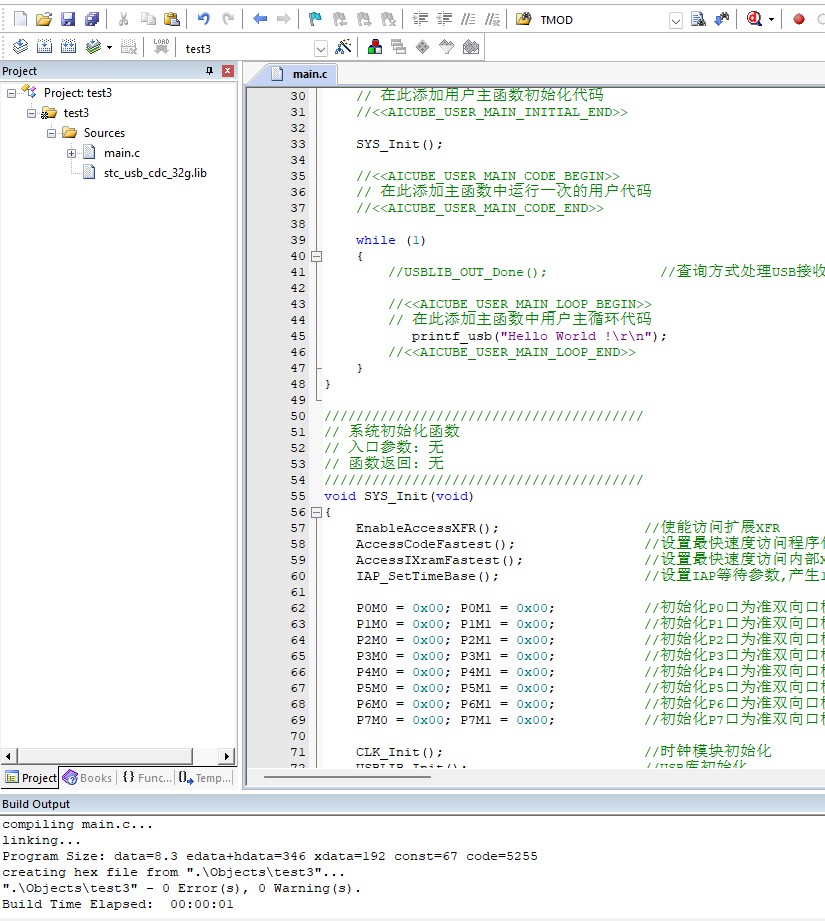825x921 pixels.
Task: Open the test3 target selection dropdown
Action: pyautogui.click(x=321, y=48)
